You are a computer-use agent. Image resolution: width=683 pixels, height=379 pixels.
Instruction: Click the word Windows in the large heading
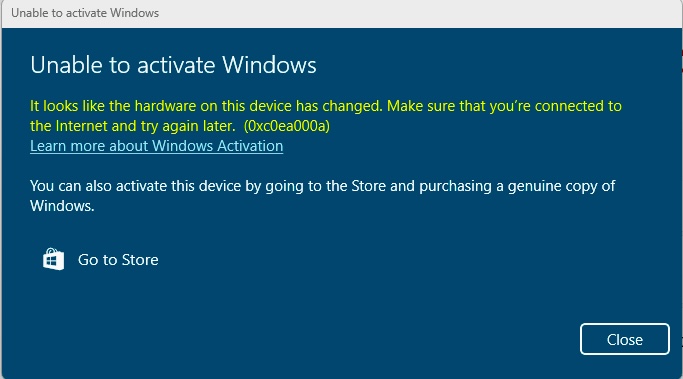pyautogui.click(x=269, y=65)
